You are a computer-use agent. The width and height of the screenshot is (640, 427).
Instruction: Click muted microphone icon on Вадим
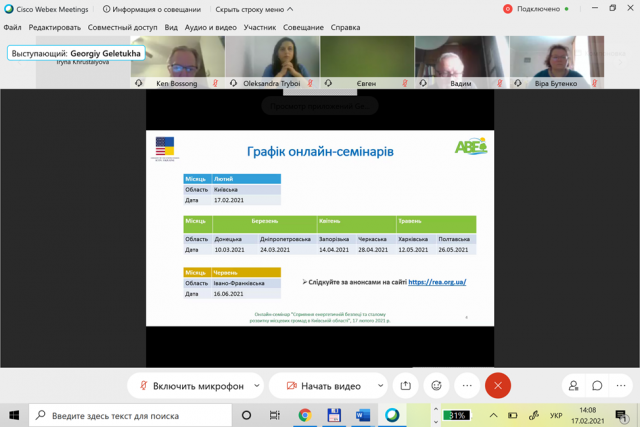(499, 83)
